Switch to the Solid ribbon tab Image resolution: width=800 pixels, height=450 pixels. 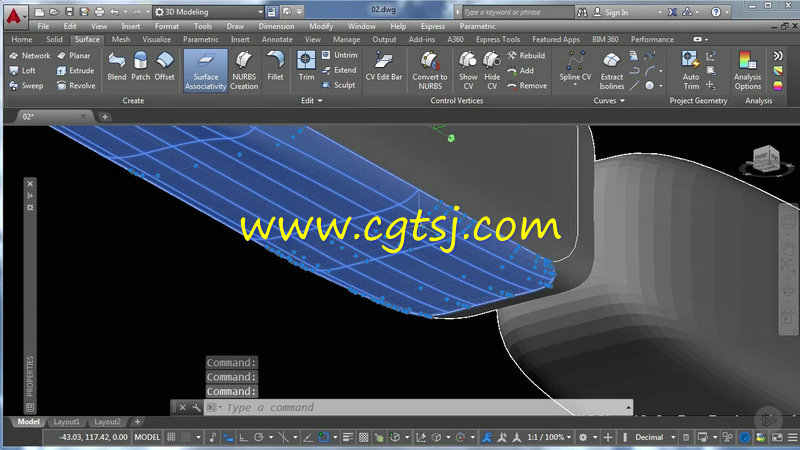point(54,39)
